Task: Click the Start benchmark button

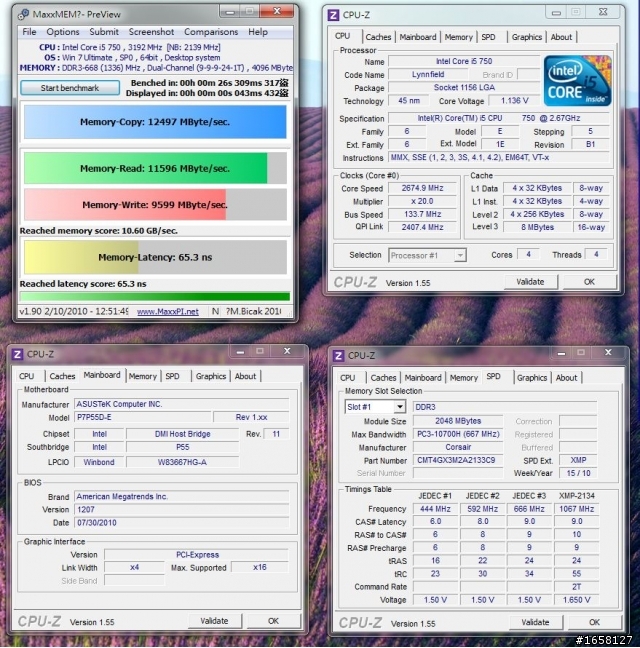Action: pos(70,88)
